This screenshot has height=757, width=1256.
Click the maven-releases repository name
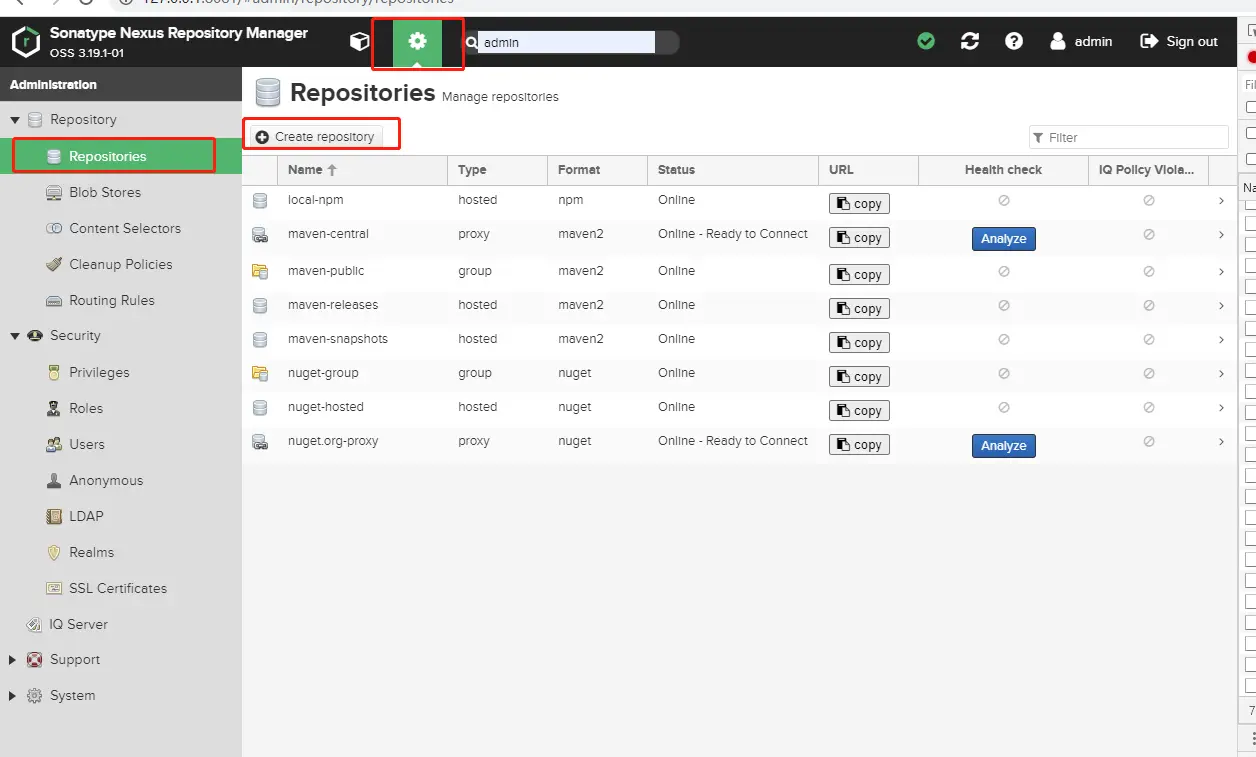click(x=333, y=305)
